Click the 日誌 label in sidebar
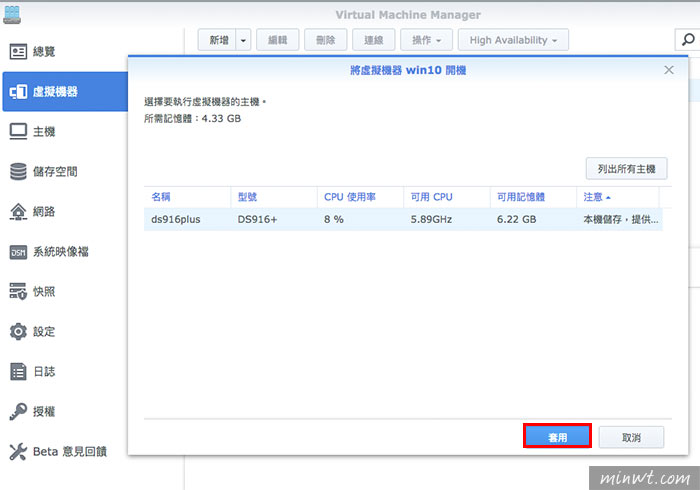This screenshot has width=700, height=490. point(44,371)
